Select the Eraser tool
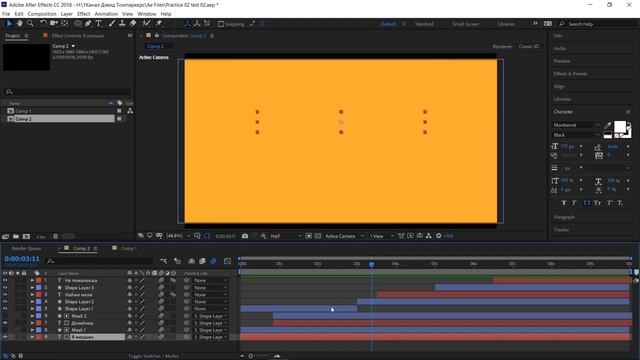 133,24
